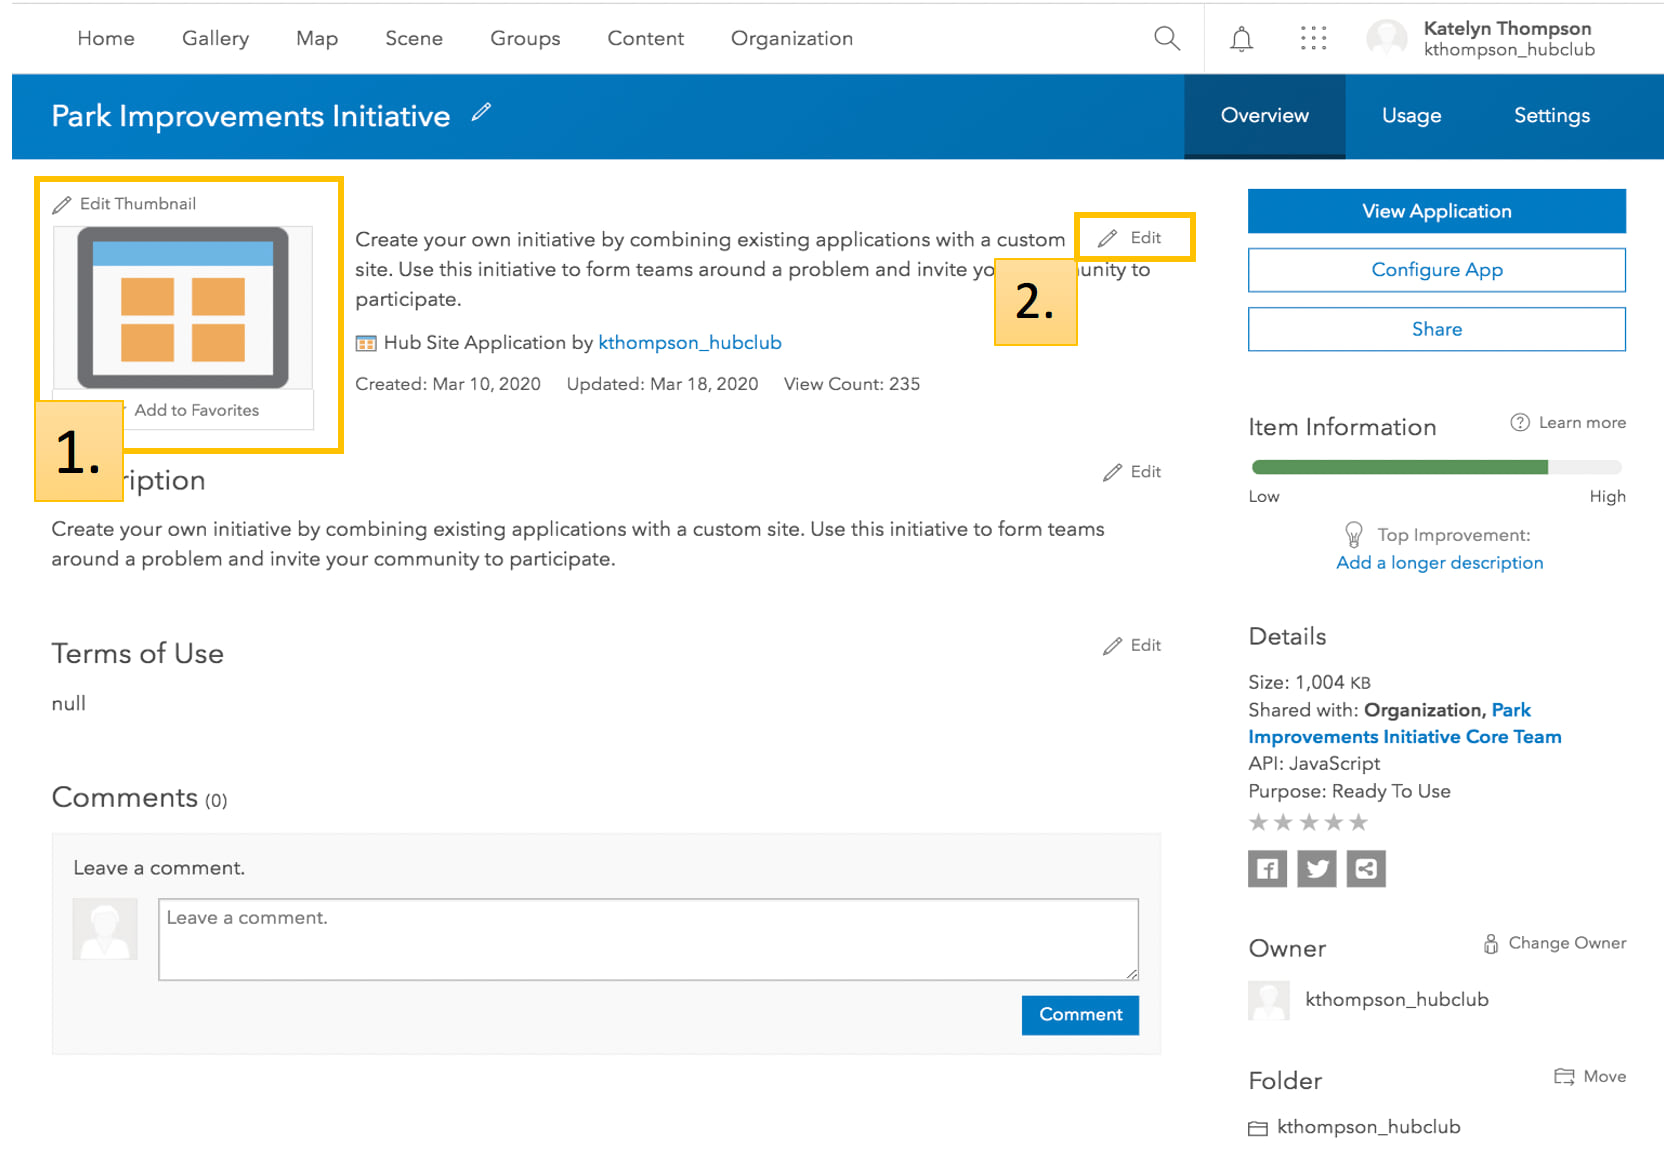Switch to the Usage tab
Viewport: 1664px width, 1174px height.
tap(1411, 116)
